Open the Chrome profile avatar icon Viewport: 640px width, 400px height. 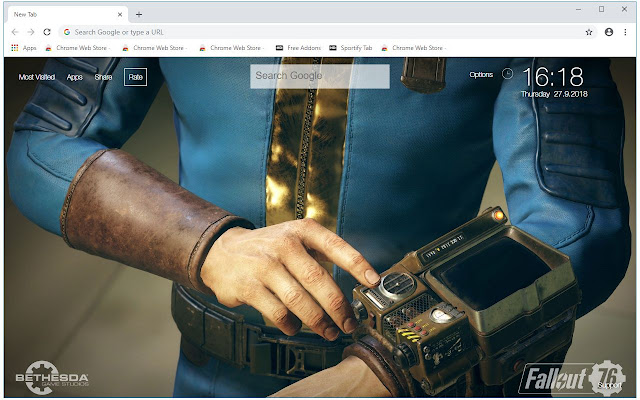tap(609, 32)
